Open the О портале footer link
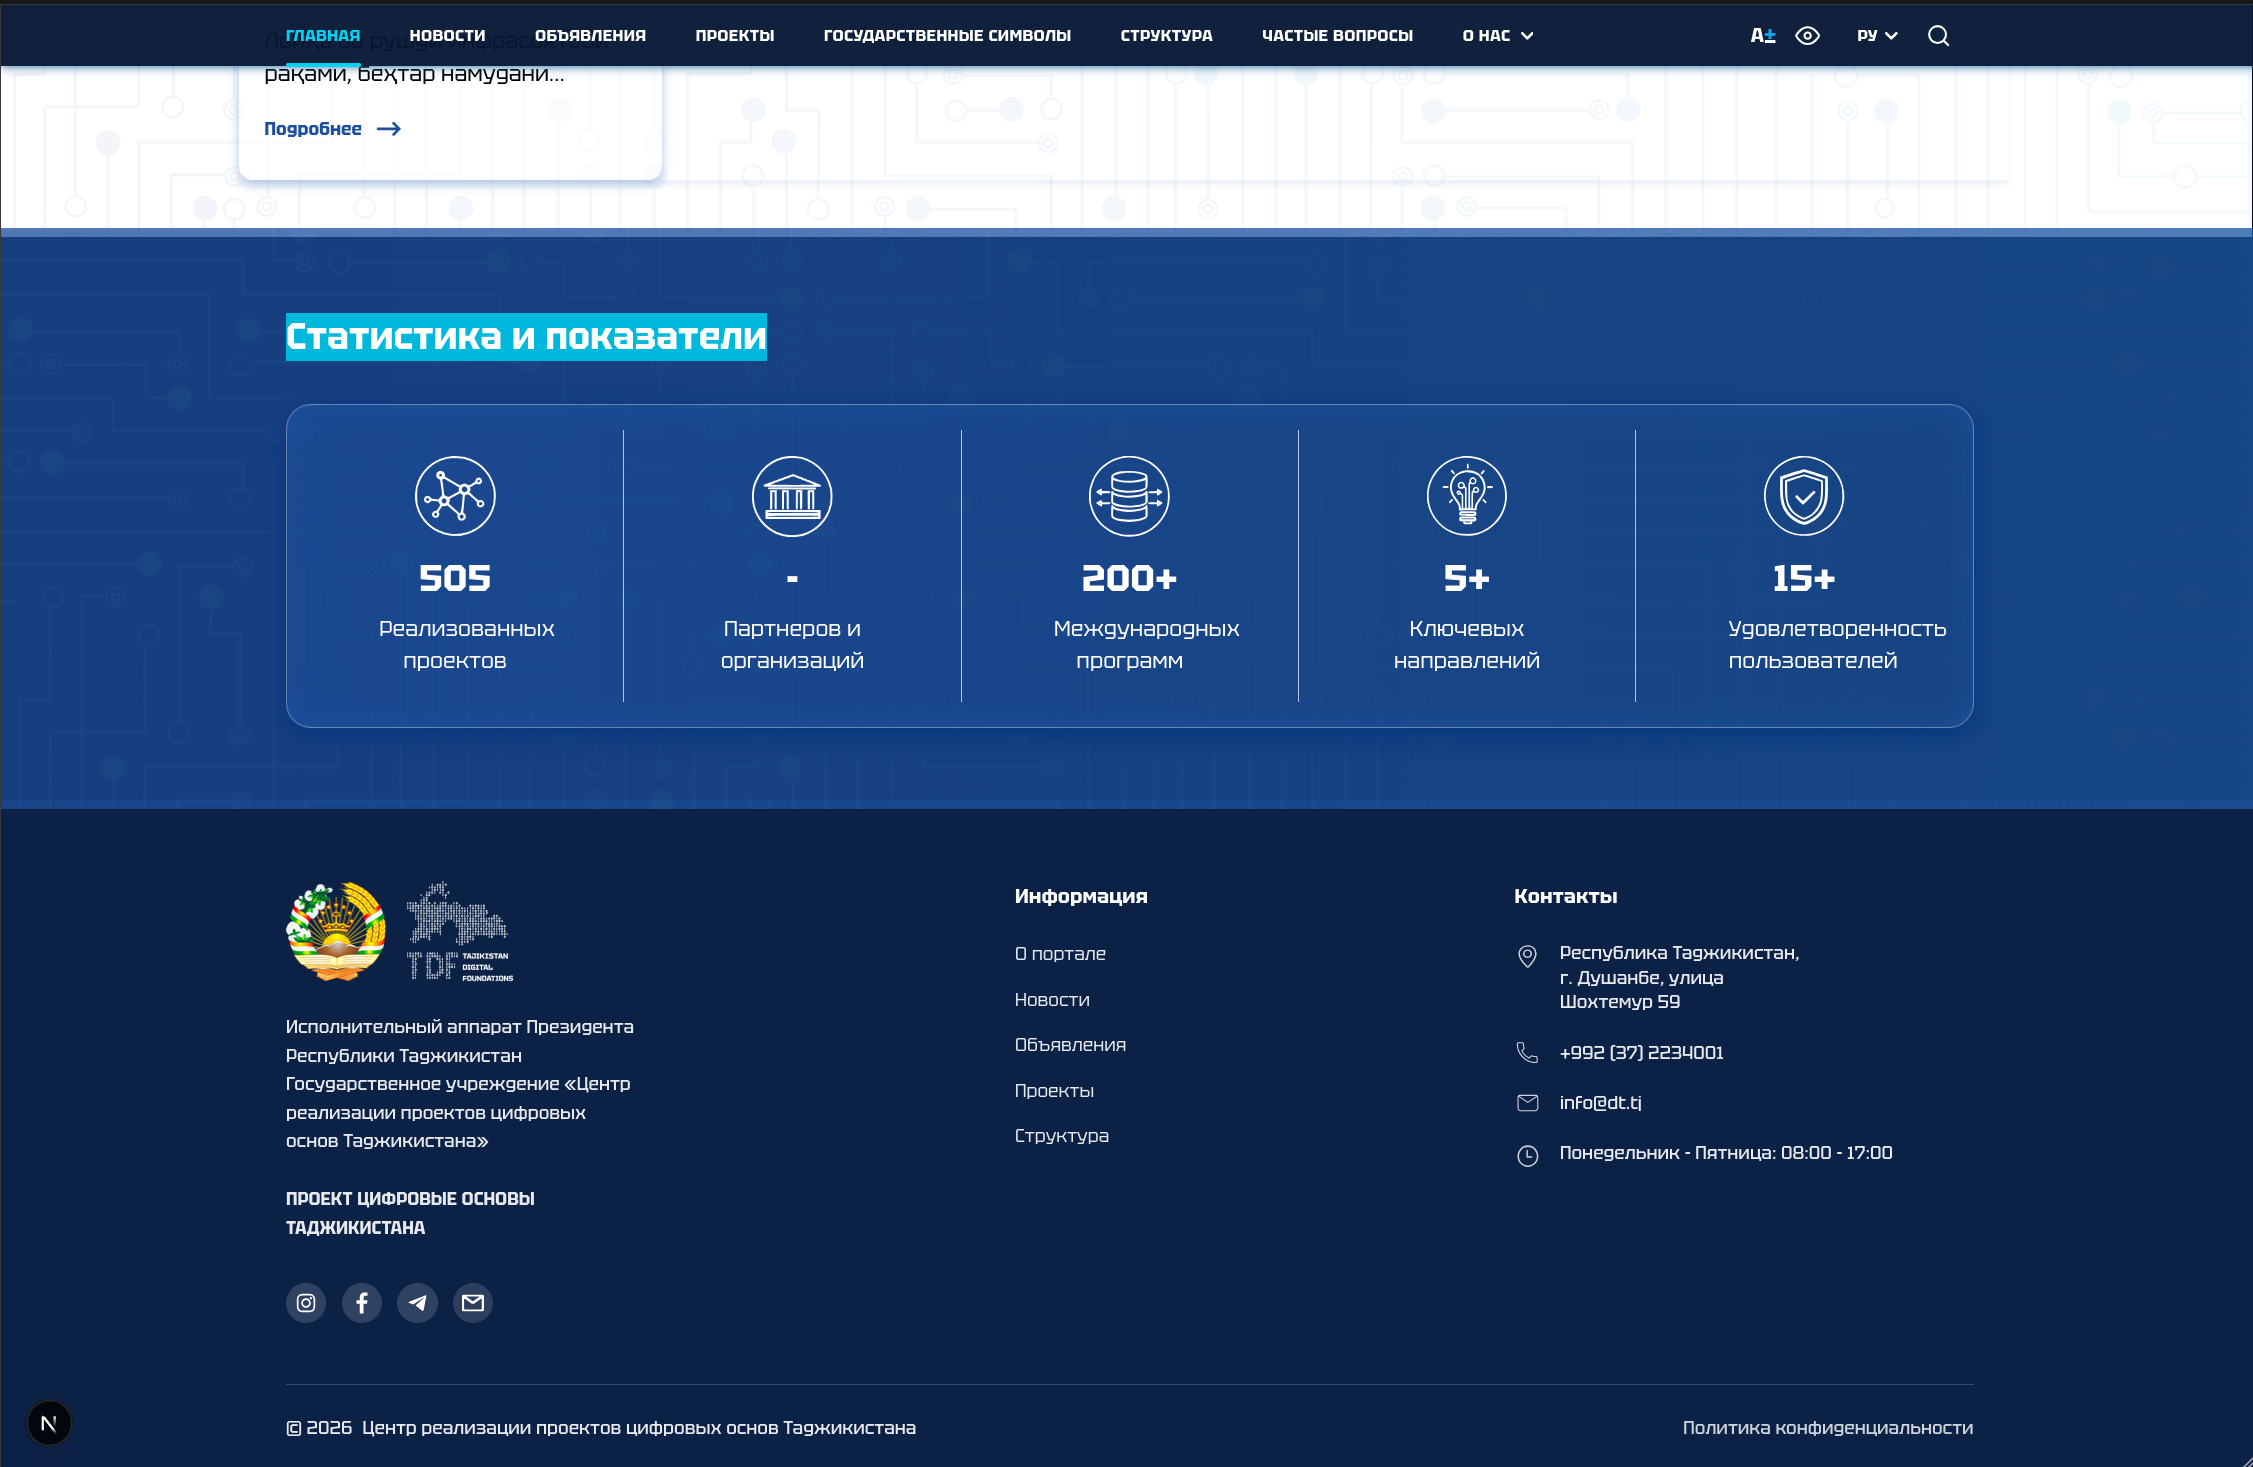Image resolution: width=2253 pixels, height=1467 pixels. click(x=1060, y=954)
